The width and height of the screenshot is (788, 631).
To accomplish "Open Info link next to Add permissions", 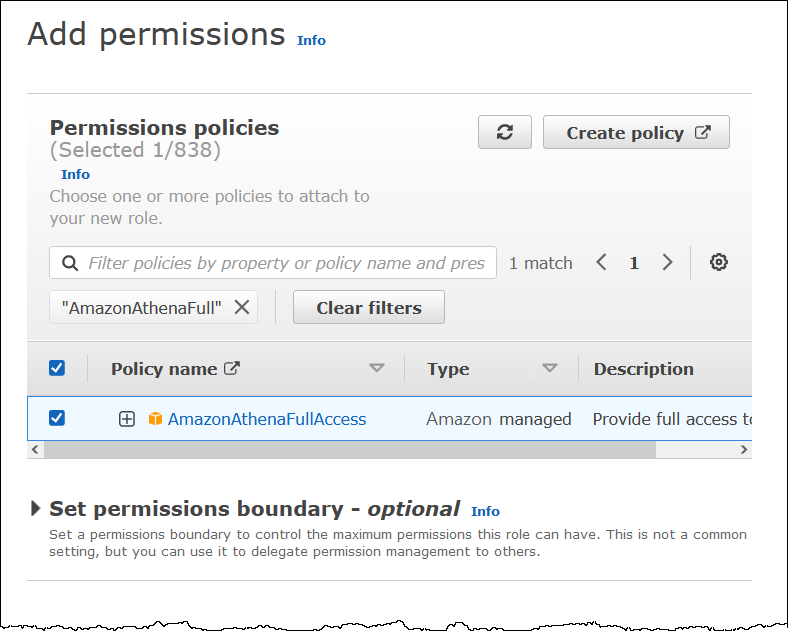I will tap(311, 40).
